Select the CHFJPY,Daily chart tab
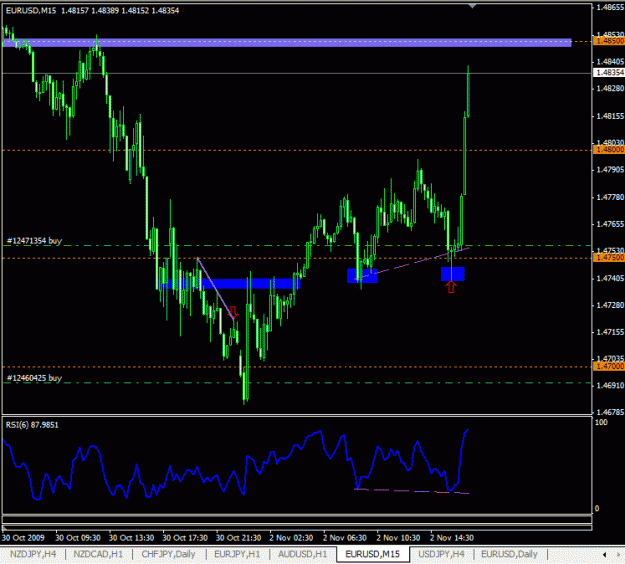The image size is (625, 564). click(x=168, y=554)
